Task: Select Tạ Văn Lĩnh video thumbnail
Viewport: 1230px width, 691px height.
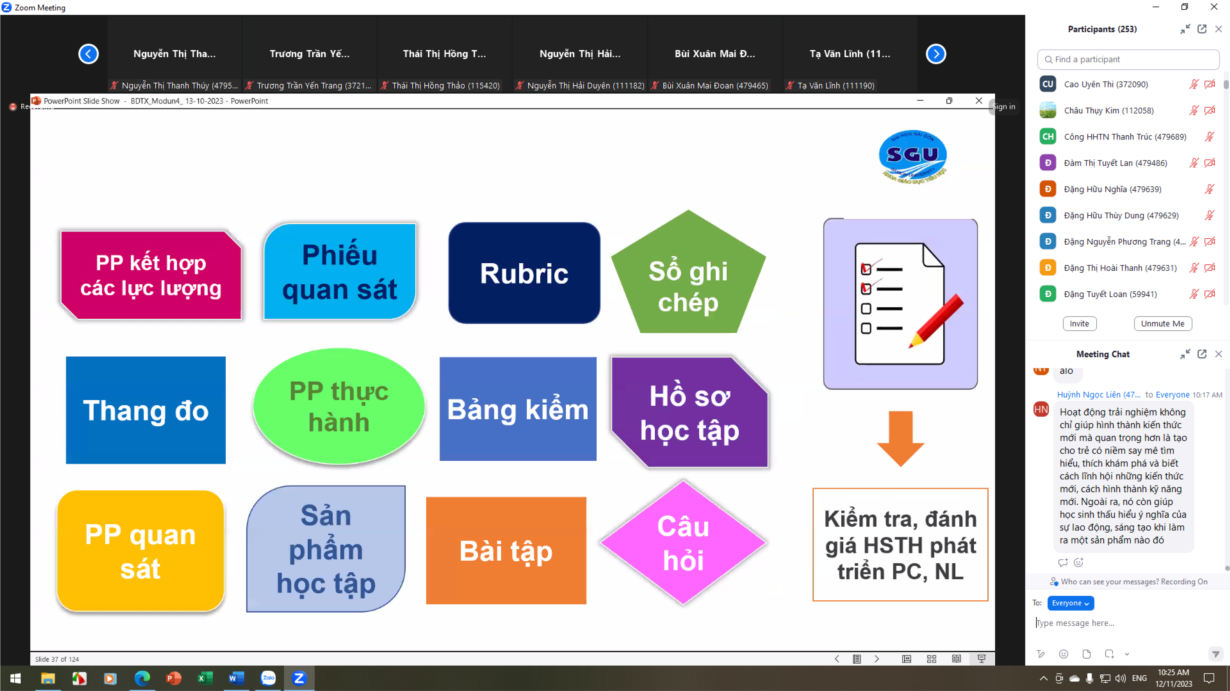Action: click(x=850, y=54)
